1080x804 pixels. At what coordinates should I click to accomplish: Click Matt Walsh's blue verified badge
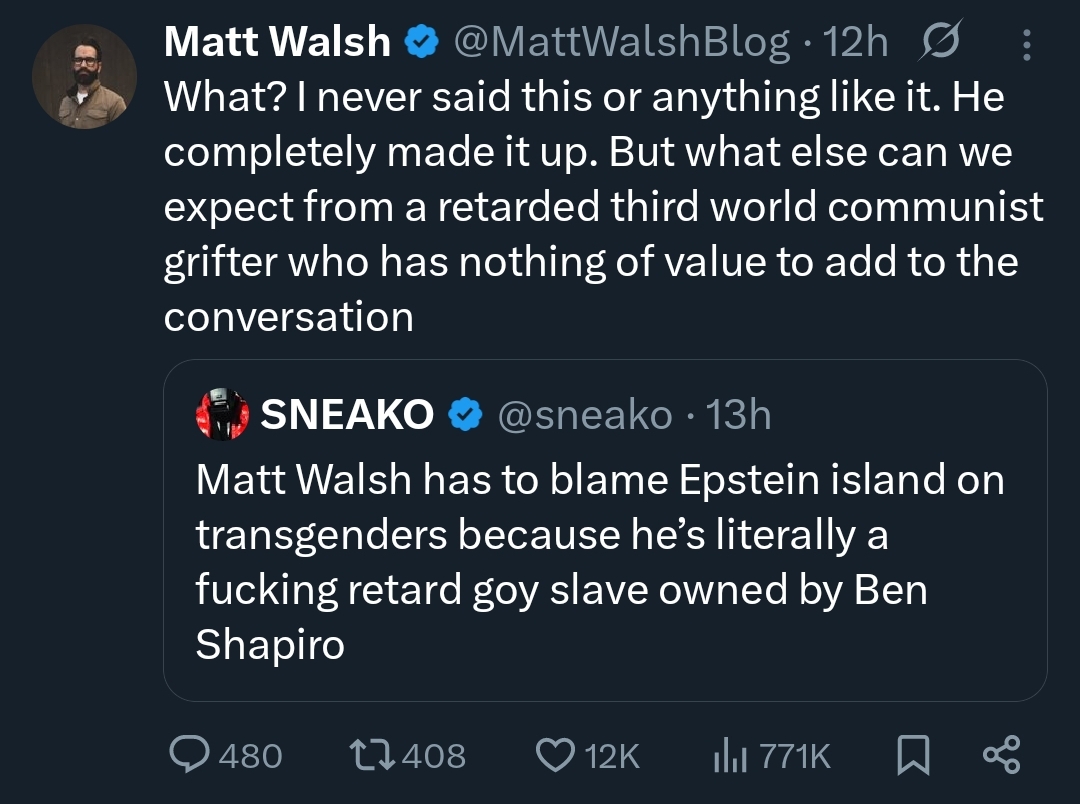pyautogui.click(x=420, y=42)
